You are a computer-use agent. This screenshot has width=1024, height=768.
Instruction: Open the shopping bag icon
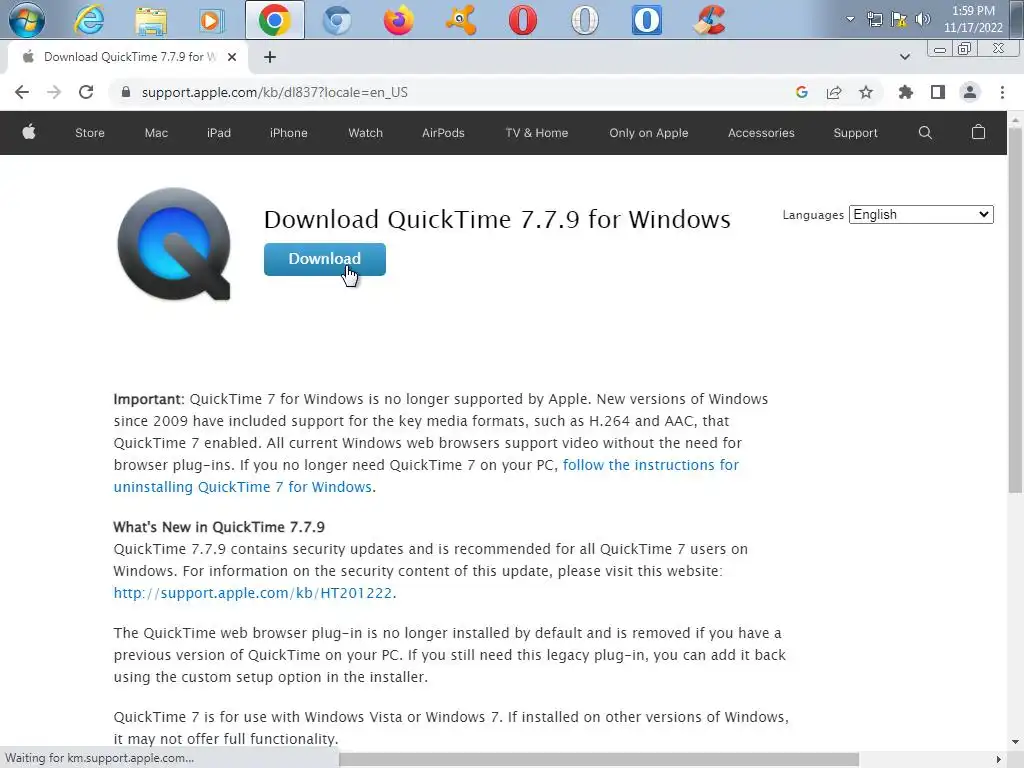coord(978,133)
